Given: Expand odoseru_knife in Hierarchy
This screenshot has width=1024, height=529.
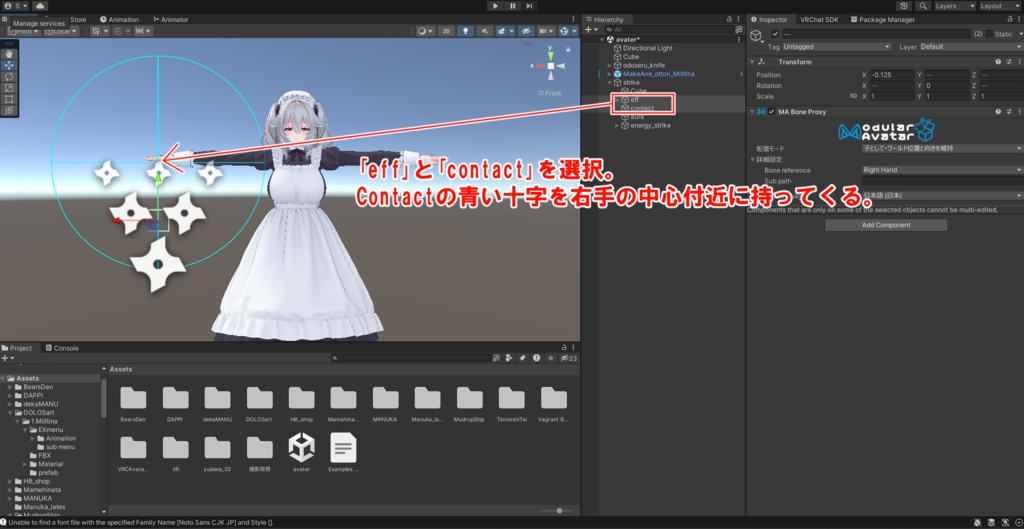Looking at the screenshot, I should 609,65.
